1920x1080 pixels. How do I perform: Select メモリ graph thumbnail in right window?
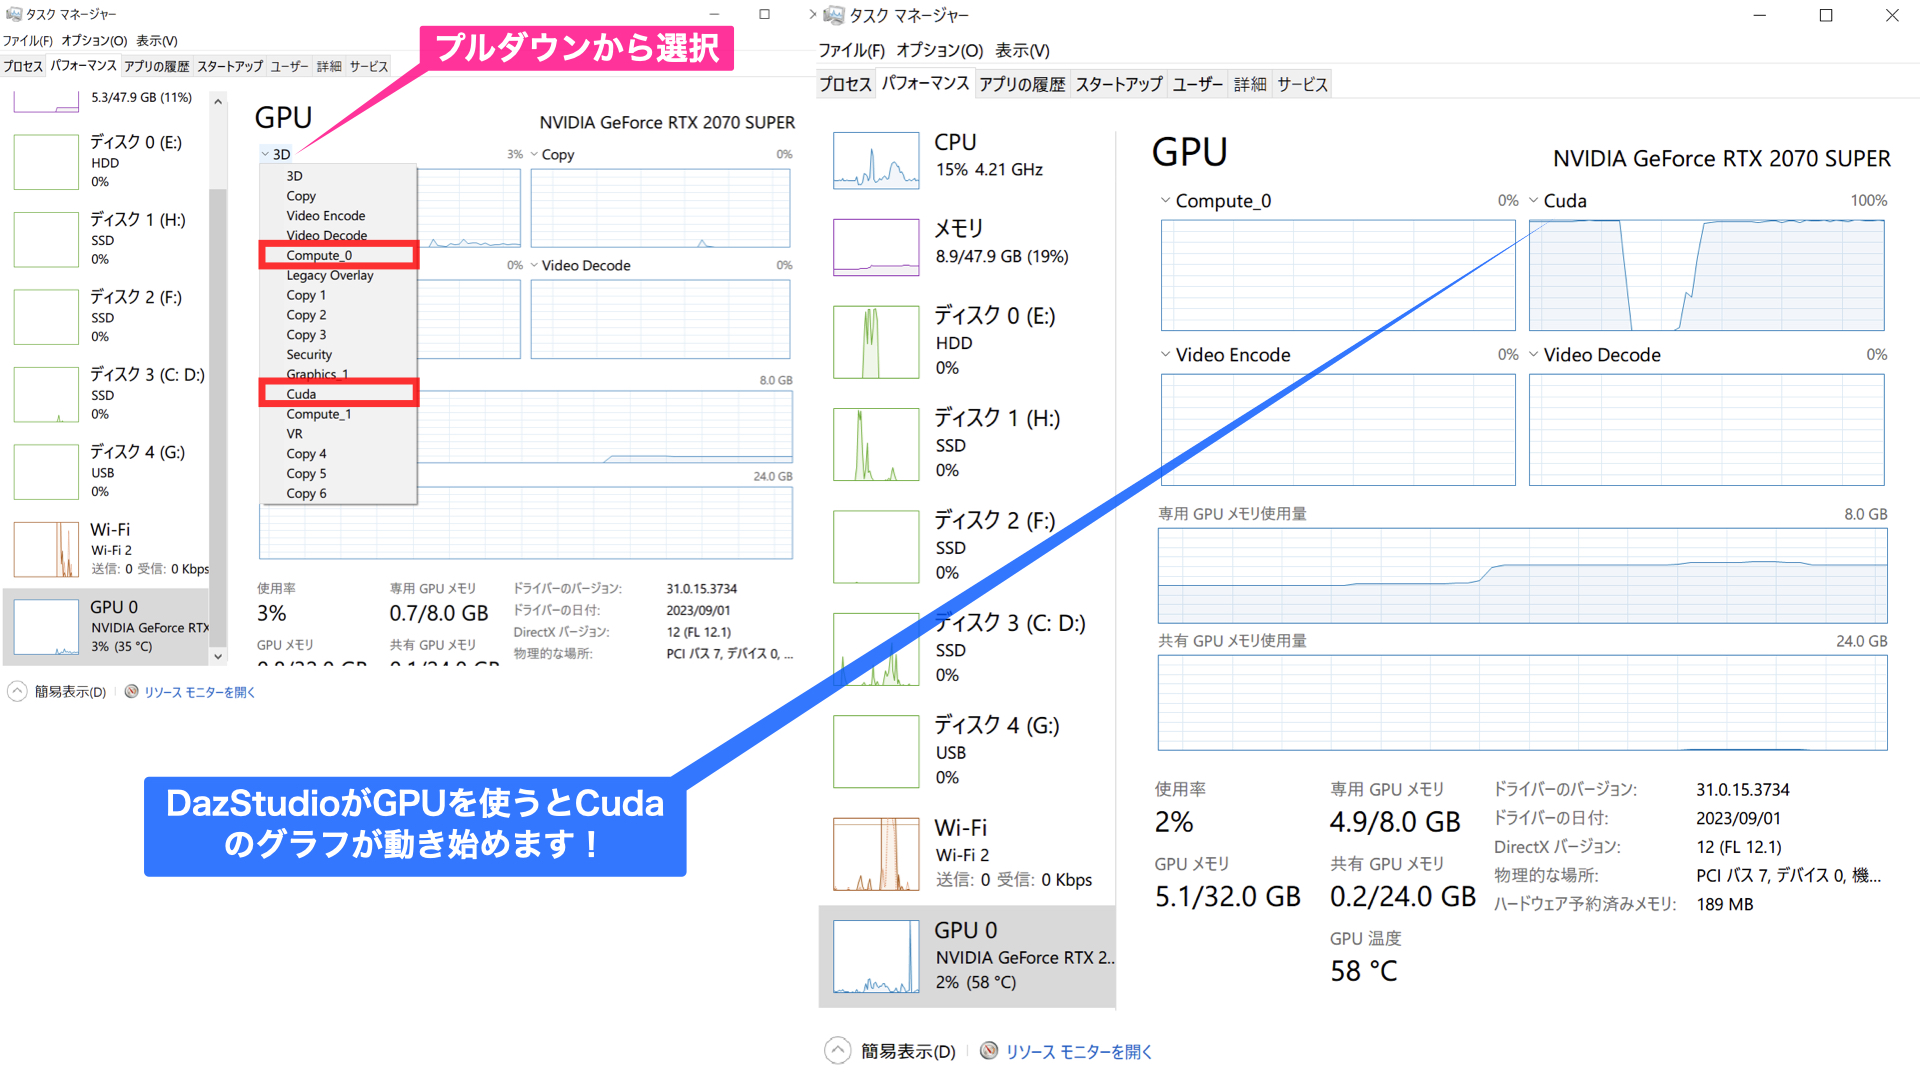(x=876, y=247)
